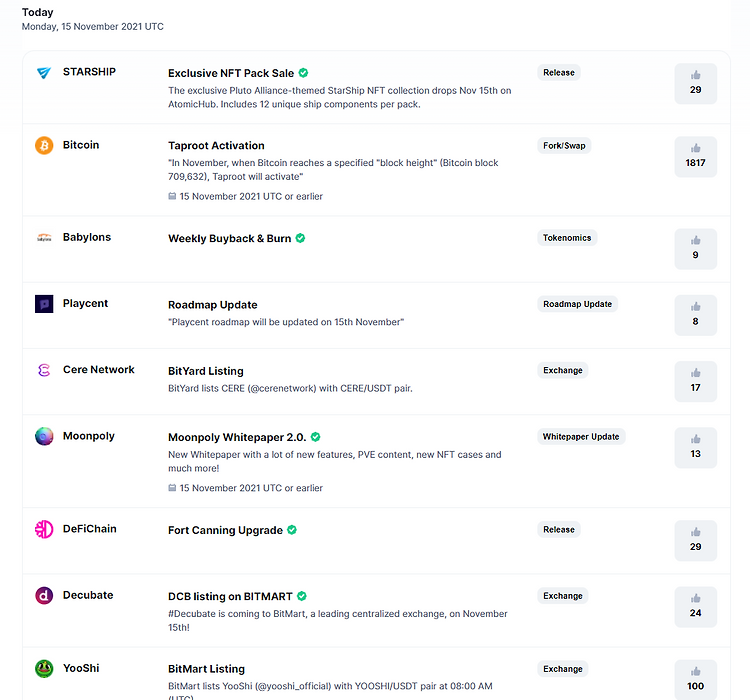Open the YooShi frog logo
This screenshot has width=750, height=700.
(44, 668)
